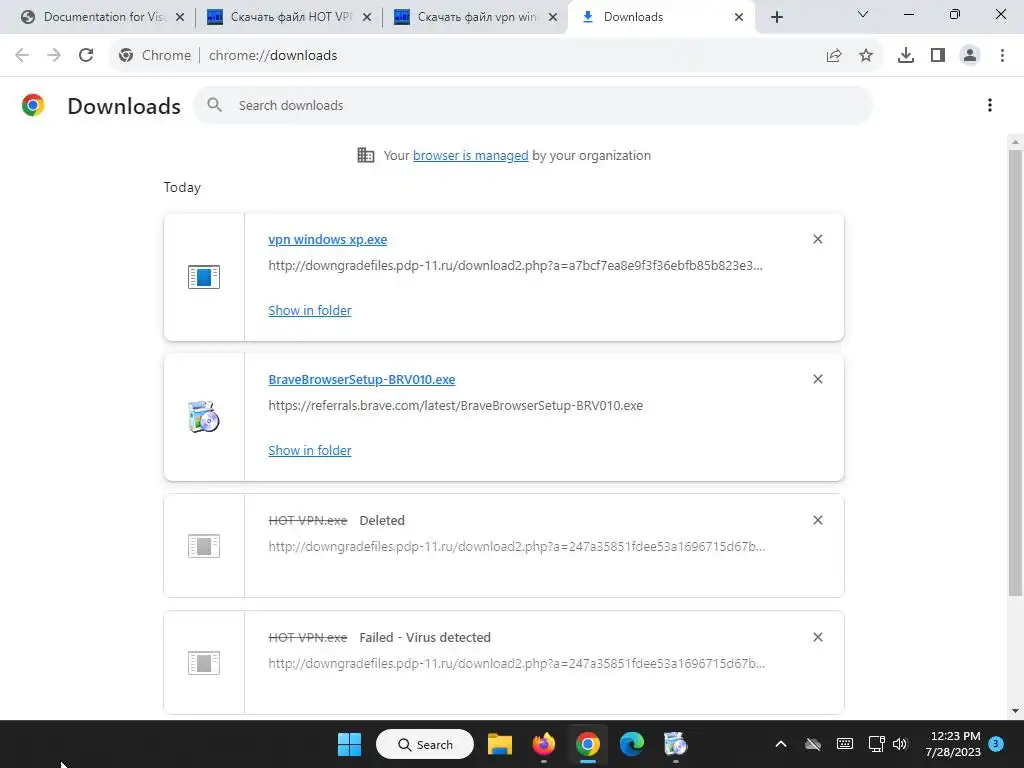
Task: Reload the downloads page
Action: [x=86, y=56]
